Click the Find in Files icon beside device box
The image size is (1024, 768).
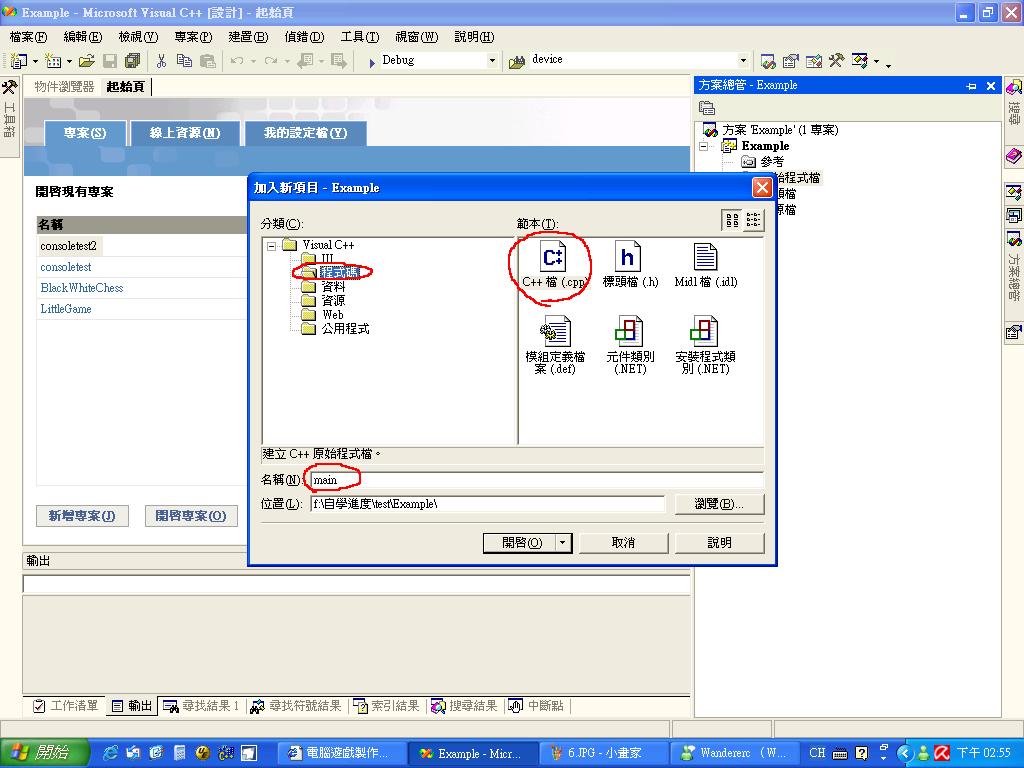click(517, 61)
